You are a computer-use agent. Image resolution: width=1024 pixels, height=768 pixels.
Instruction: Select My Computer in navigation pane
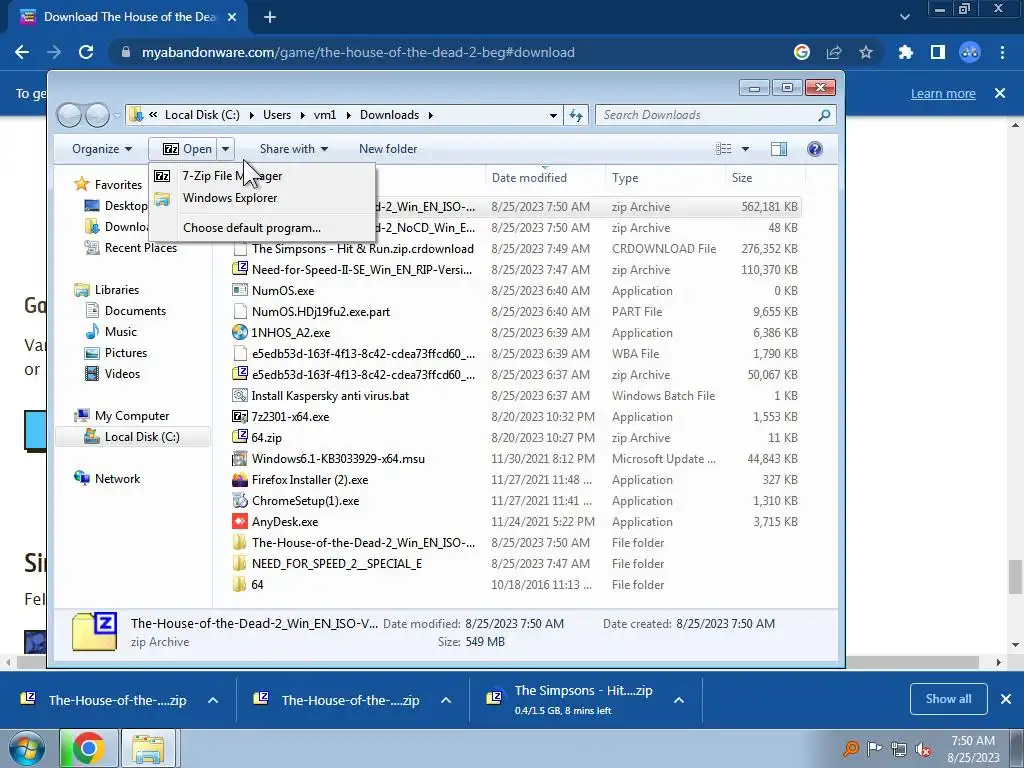coord(131,416)
